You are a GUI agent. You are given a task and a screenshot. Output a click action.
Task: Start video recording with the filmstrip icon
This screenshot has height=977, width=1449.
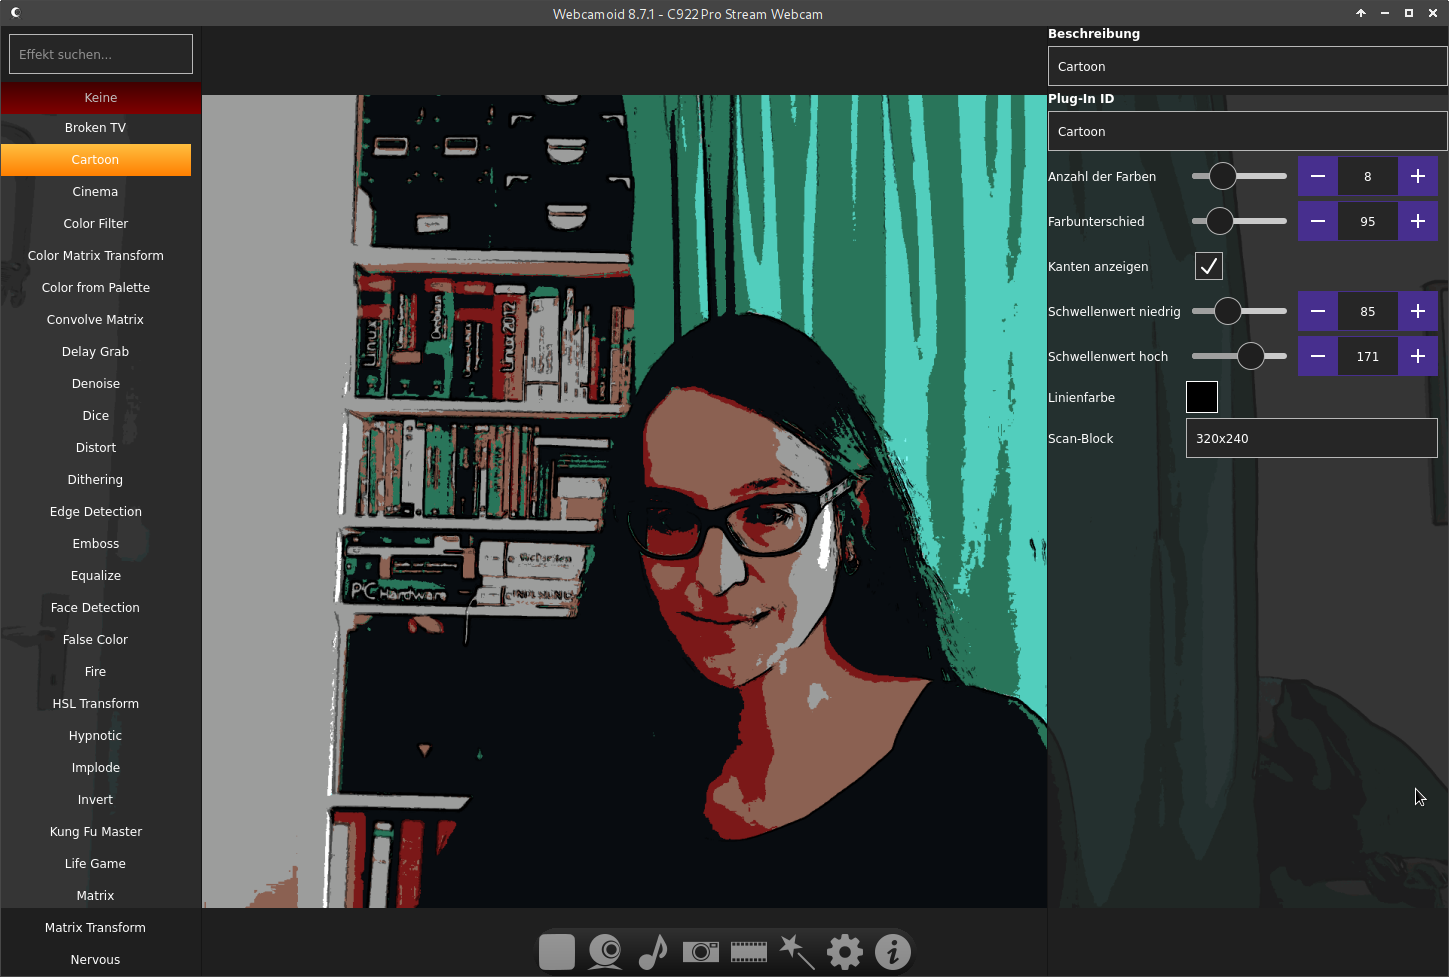pyautogui.click(x=749, y=952)
